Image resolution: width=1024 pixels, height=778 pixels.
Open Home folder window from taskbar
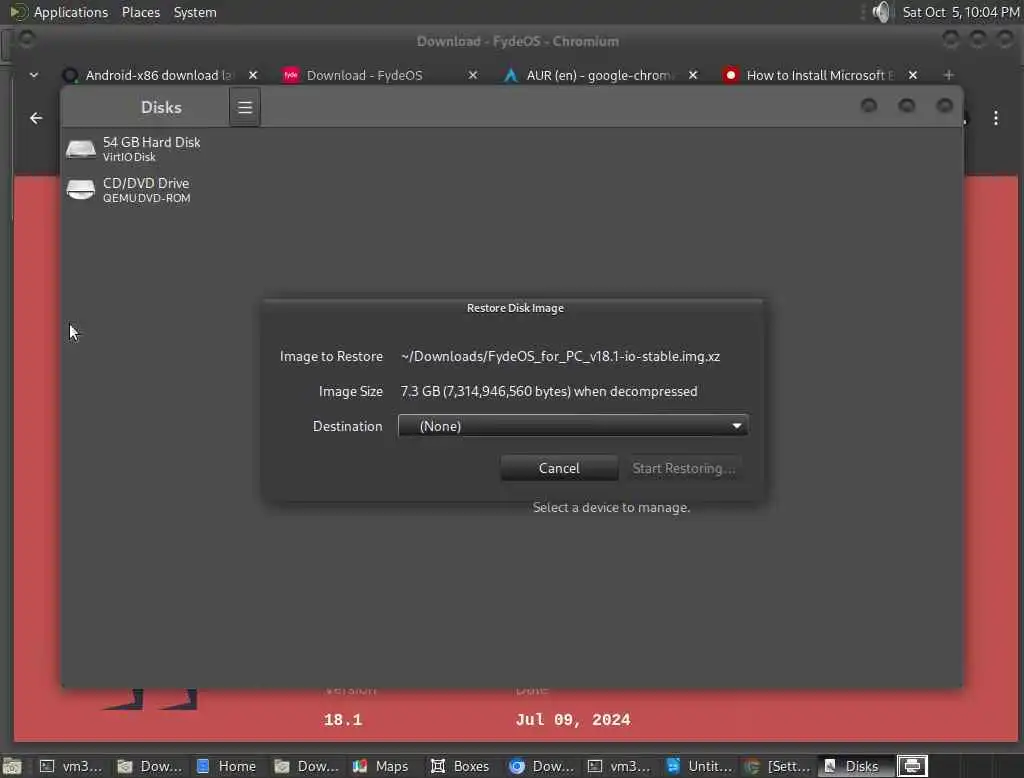[x=226, y=766]
